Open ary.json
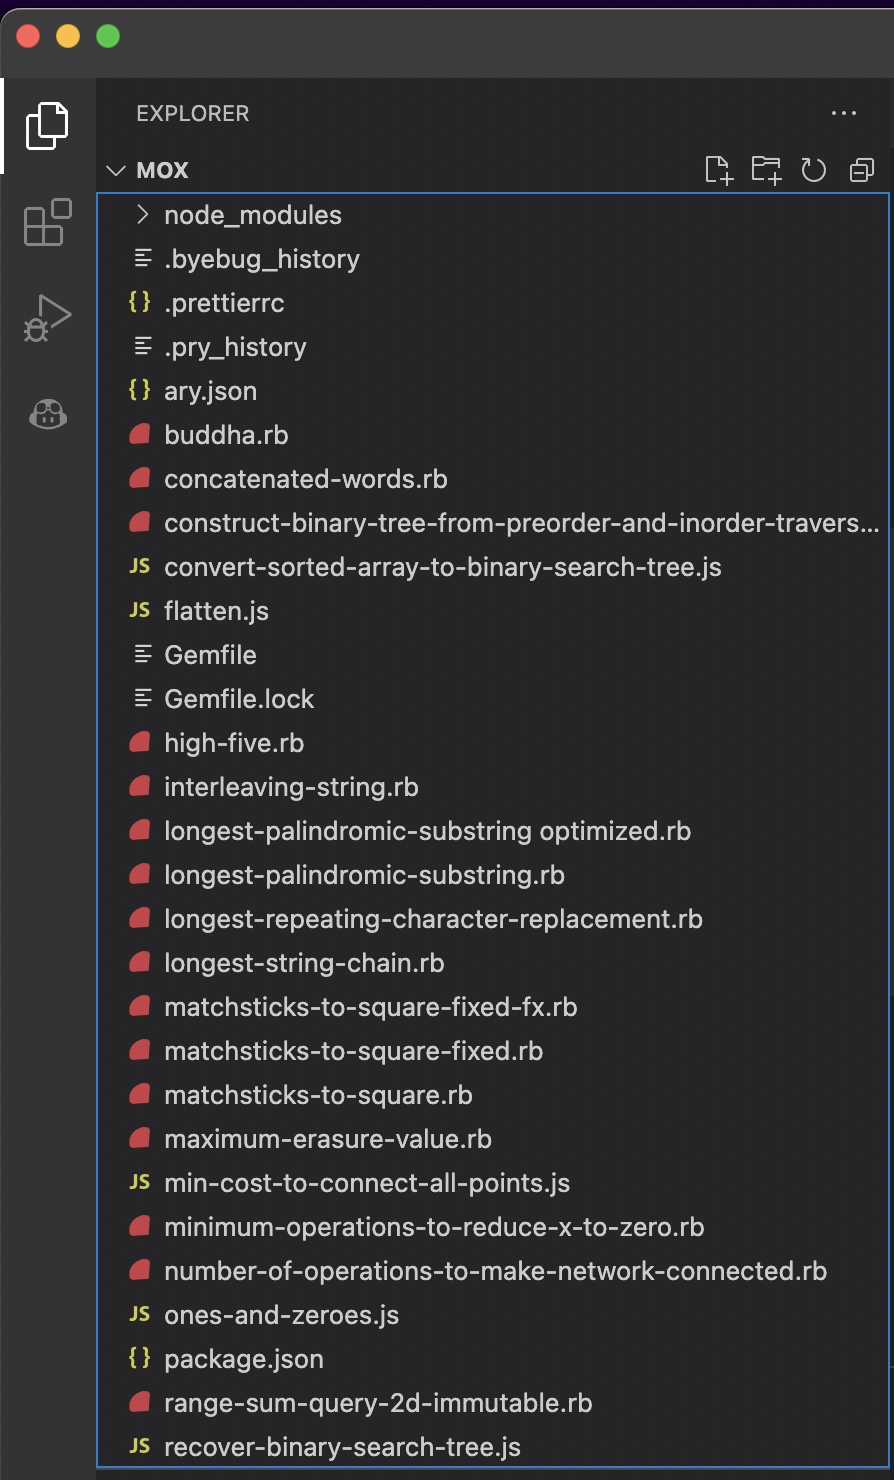894x1480 pixels. [211, 390]
